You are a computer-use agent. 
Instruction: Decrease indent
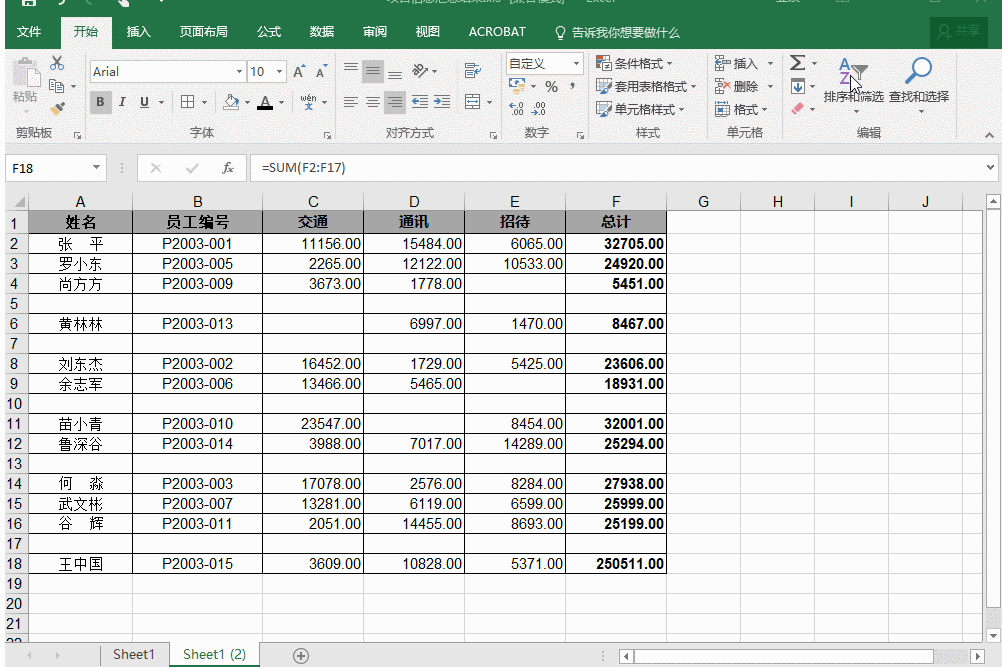coord(420,102)
